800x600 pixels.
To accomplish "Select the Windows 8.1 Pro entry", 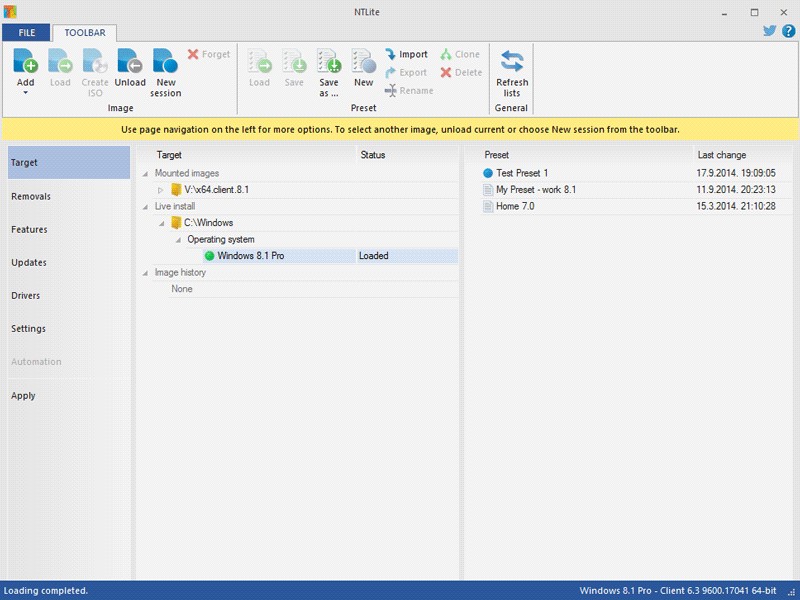I will 250,256.
